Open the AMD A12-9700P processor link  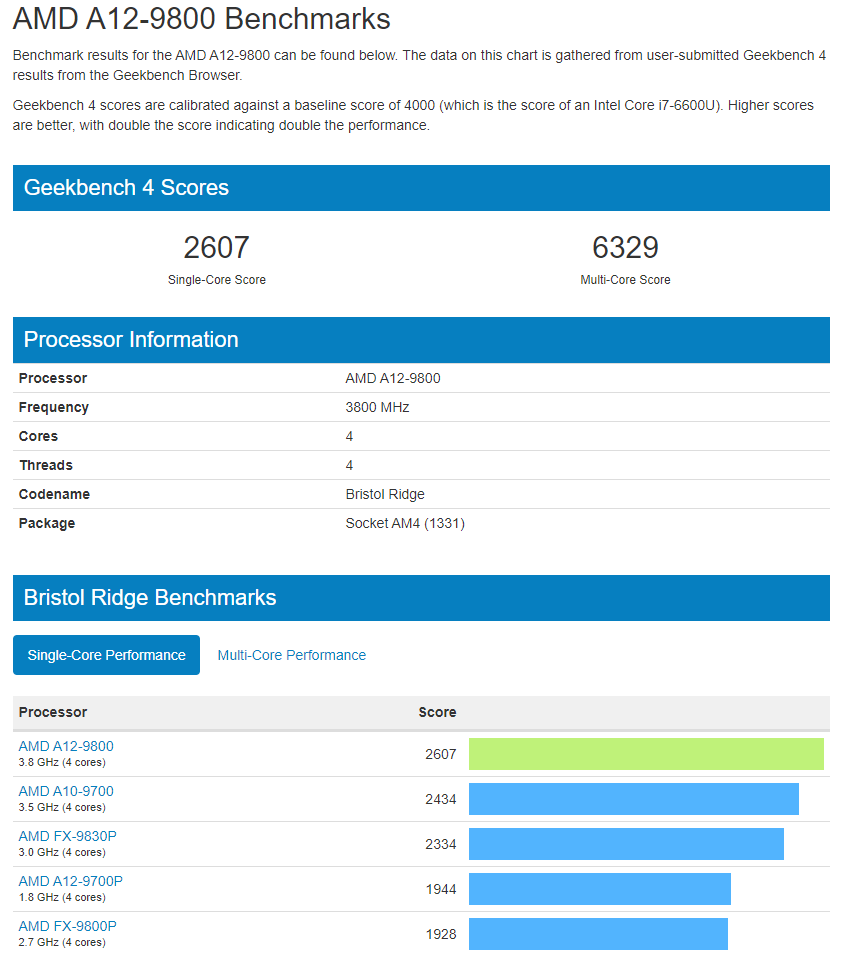coord(70,881)
